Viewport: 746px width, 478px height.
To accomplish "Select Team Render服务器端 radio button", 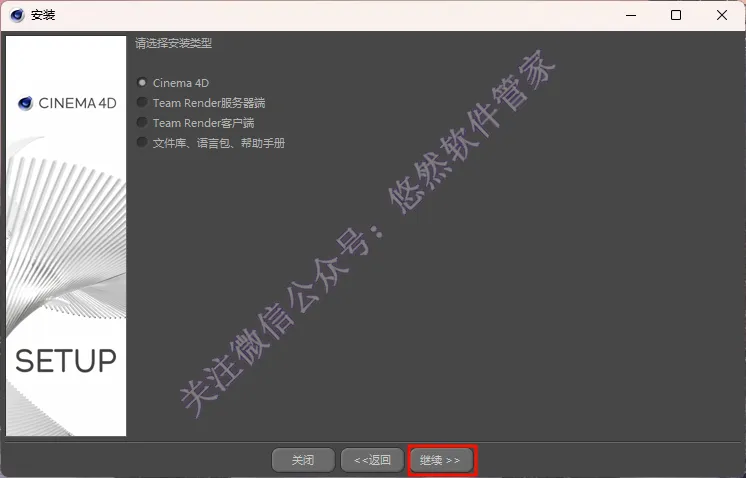I will pyautogui.click(x=142, y=103).
